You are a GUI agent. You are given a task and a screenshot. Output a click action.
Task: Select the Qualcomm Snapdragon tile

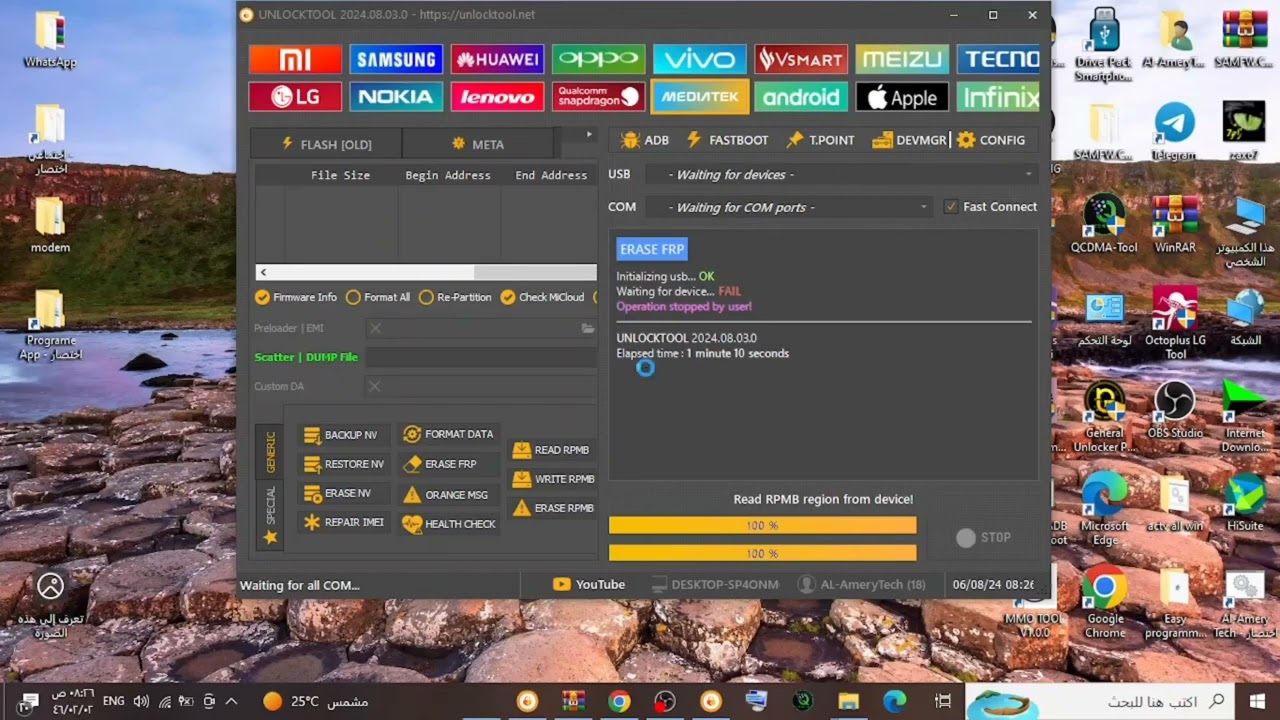(x=598, y=97)
